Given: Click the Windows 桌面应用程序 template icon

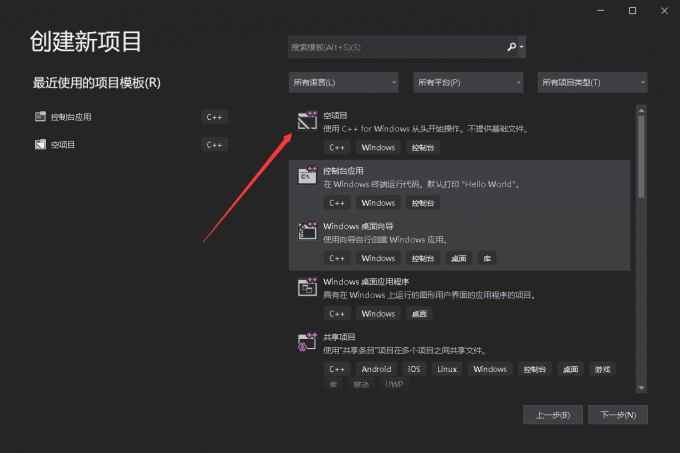Looking at the screenshot, I should pyautogui.click(x=307, y=287).
